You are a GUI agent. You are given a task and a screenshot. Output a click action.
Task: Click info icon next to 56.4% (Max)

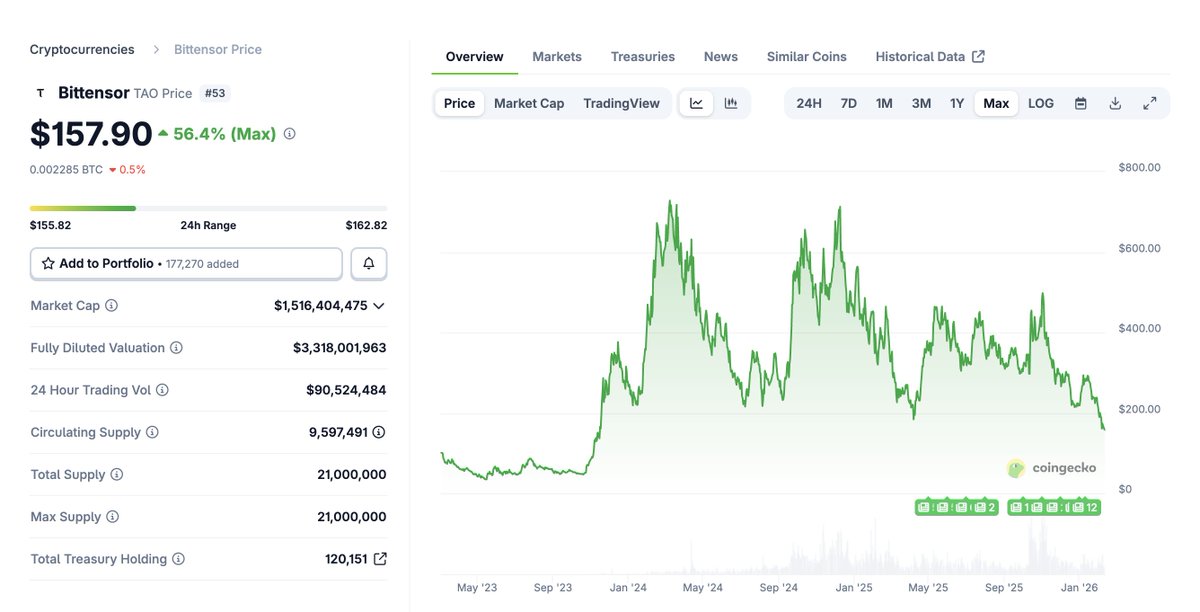(x=289, y=133)
